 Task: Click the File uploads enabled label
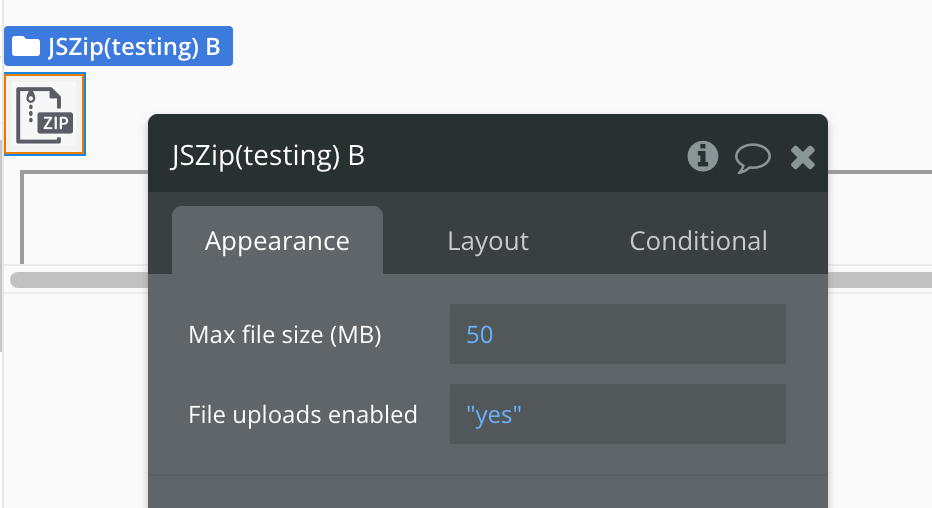click(x=303, y=415)
